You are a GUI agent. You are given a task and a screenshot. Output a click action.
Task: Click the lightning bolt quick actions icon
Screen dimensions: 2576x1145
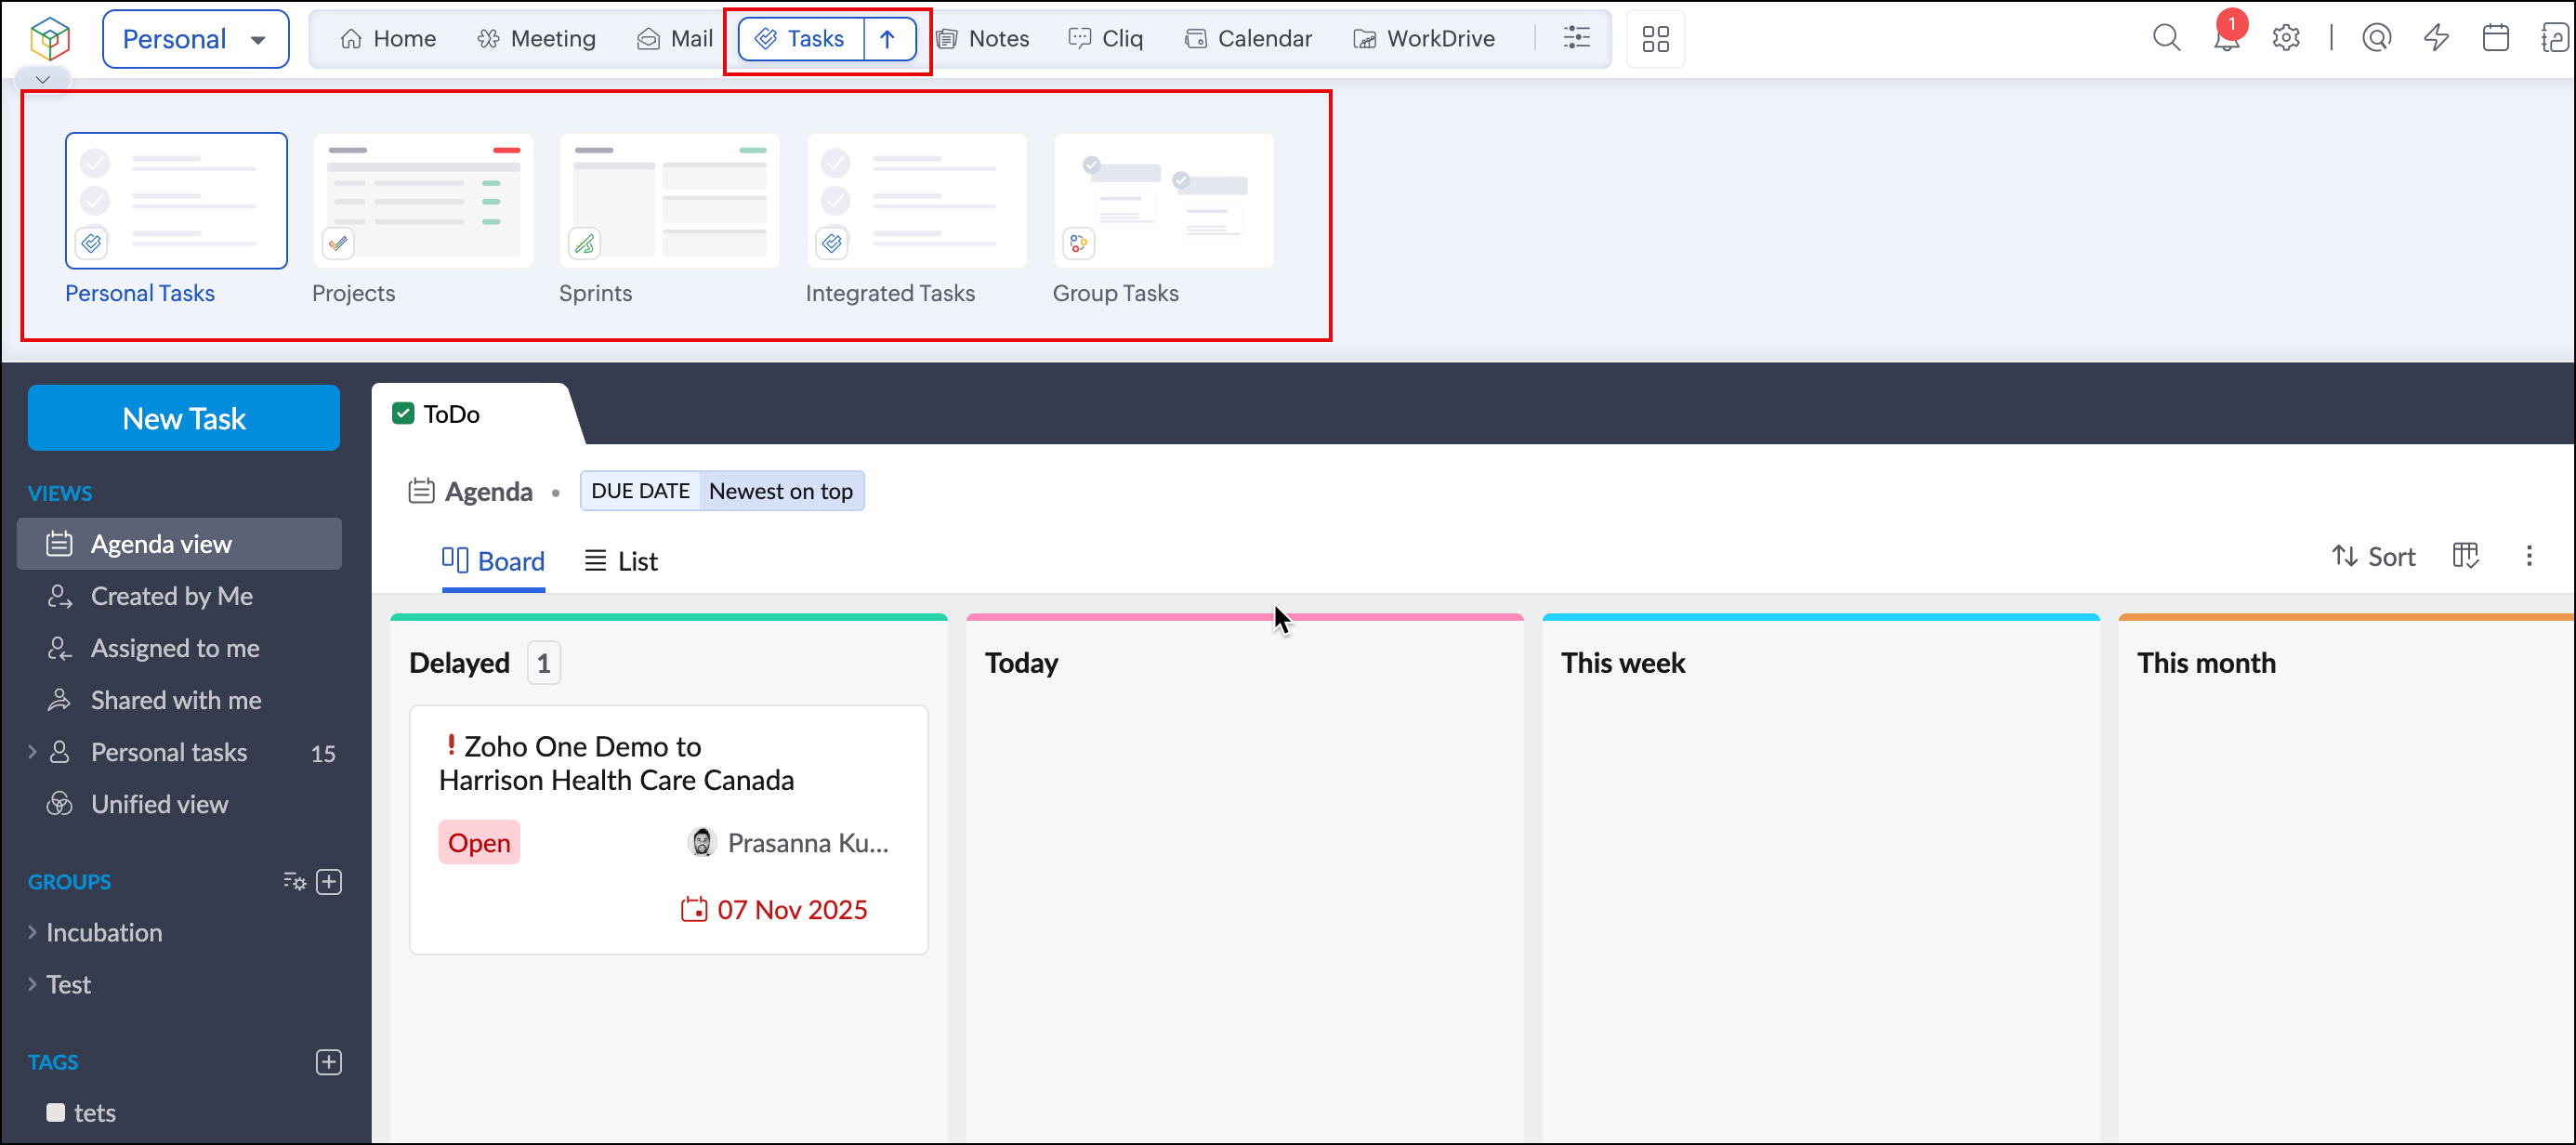[2436, 38]
